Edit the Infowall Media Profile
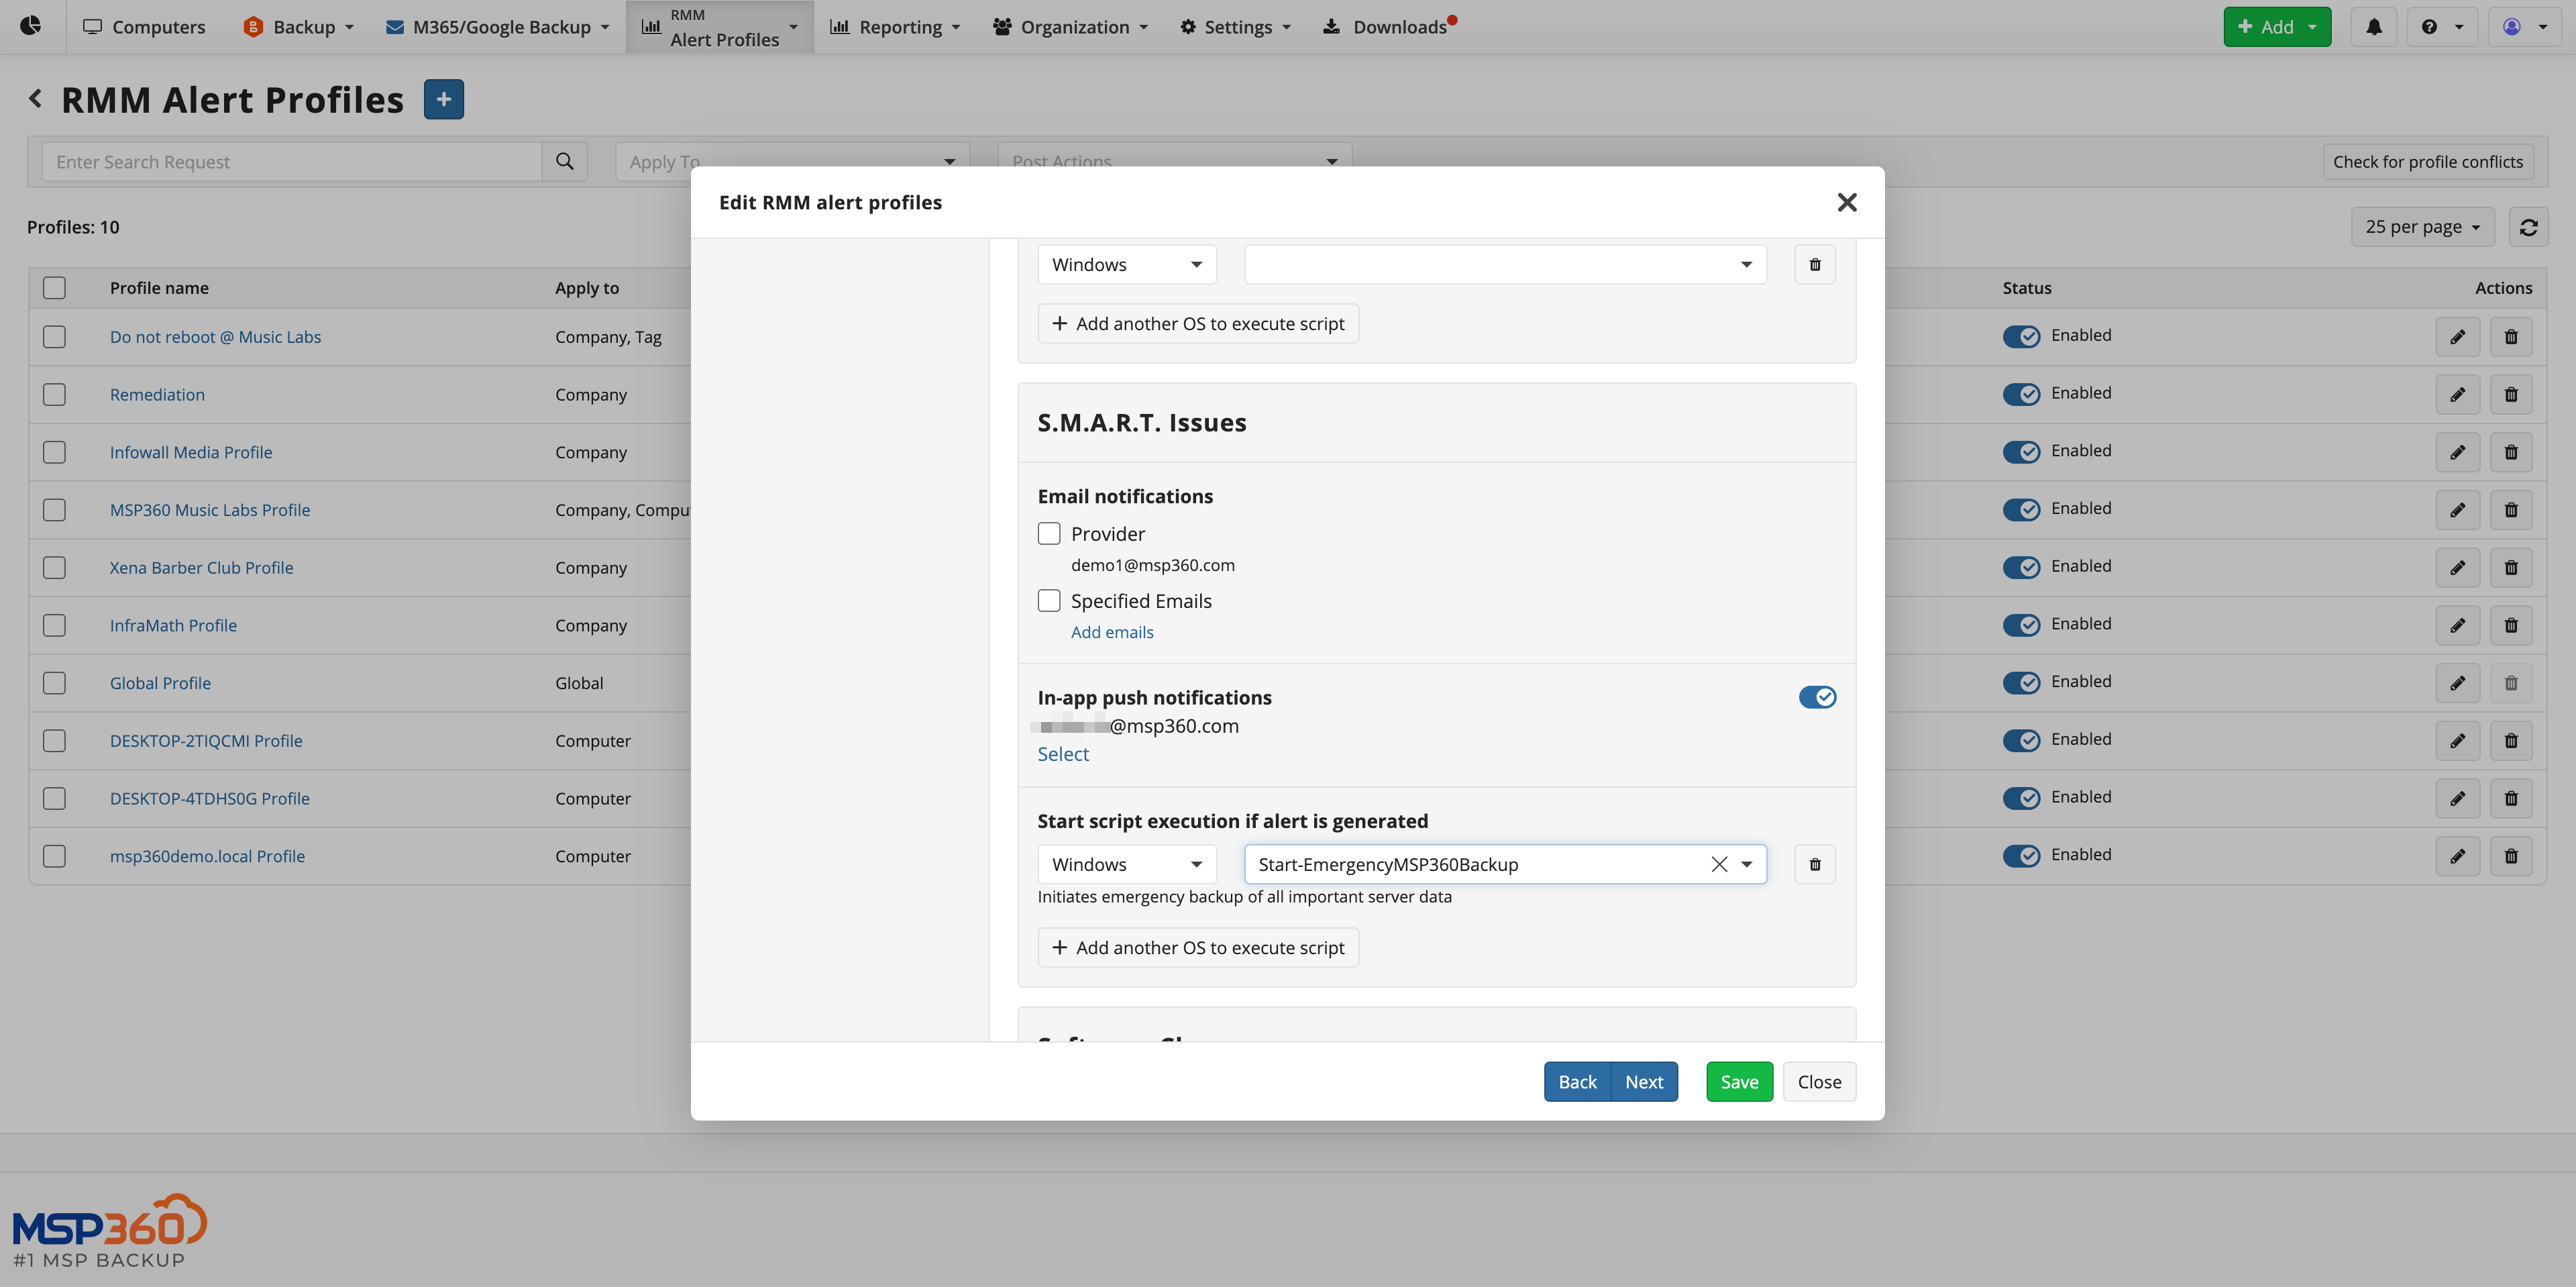The image size is (2576, 1287). pos(2457,452)
